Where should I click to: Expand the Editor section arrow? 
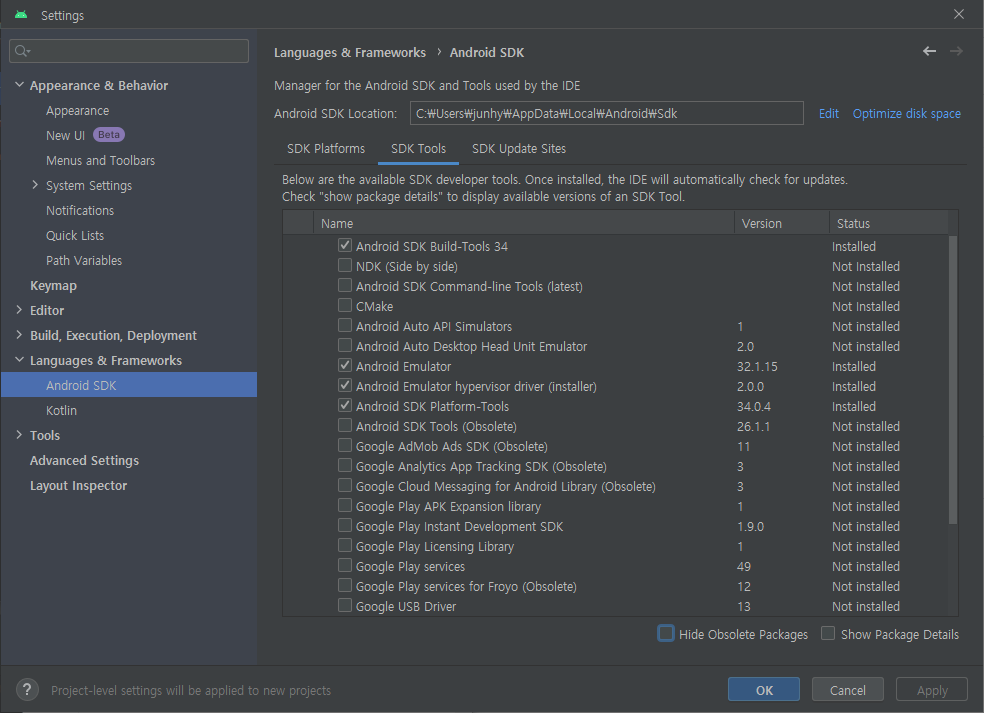point(19,309)
